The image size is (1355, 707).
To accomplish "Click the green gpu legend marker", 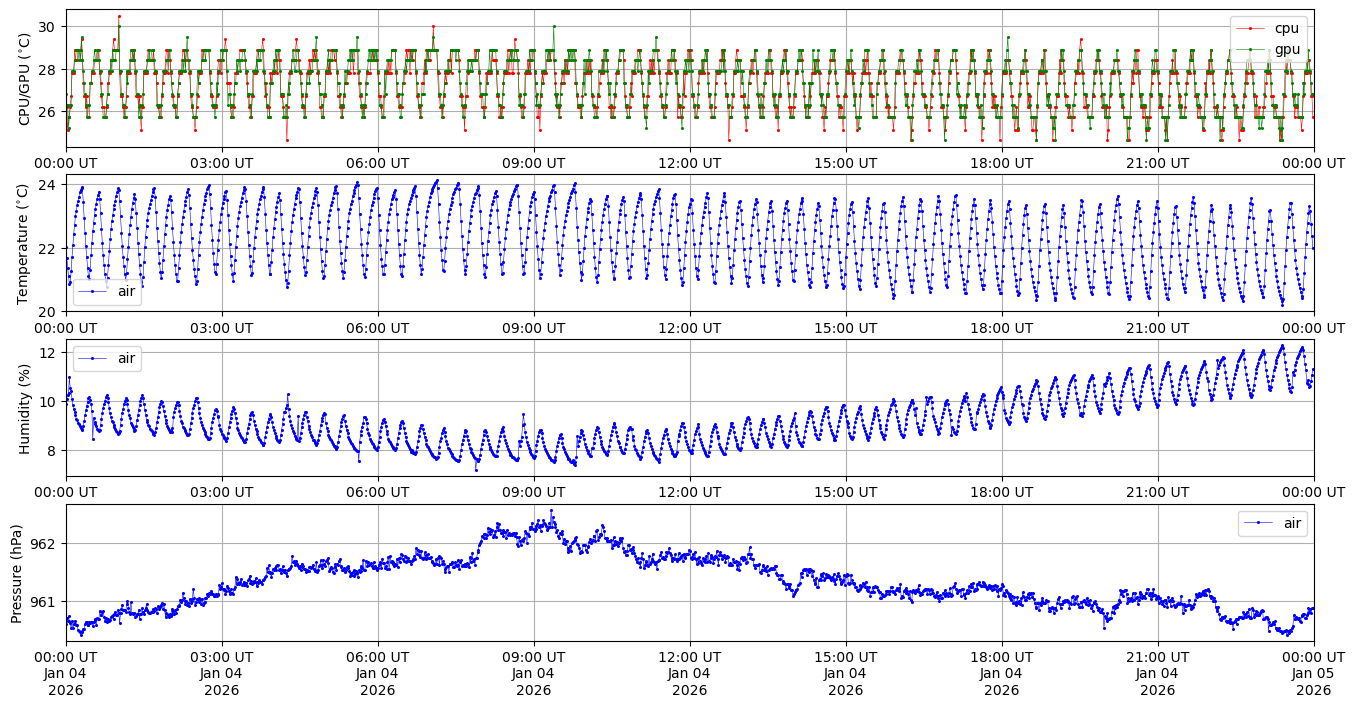I will point(1252,49).
